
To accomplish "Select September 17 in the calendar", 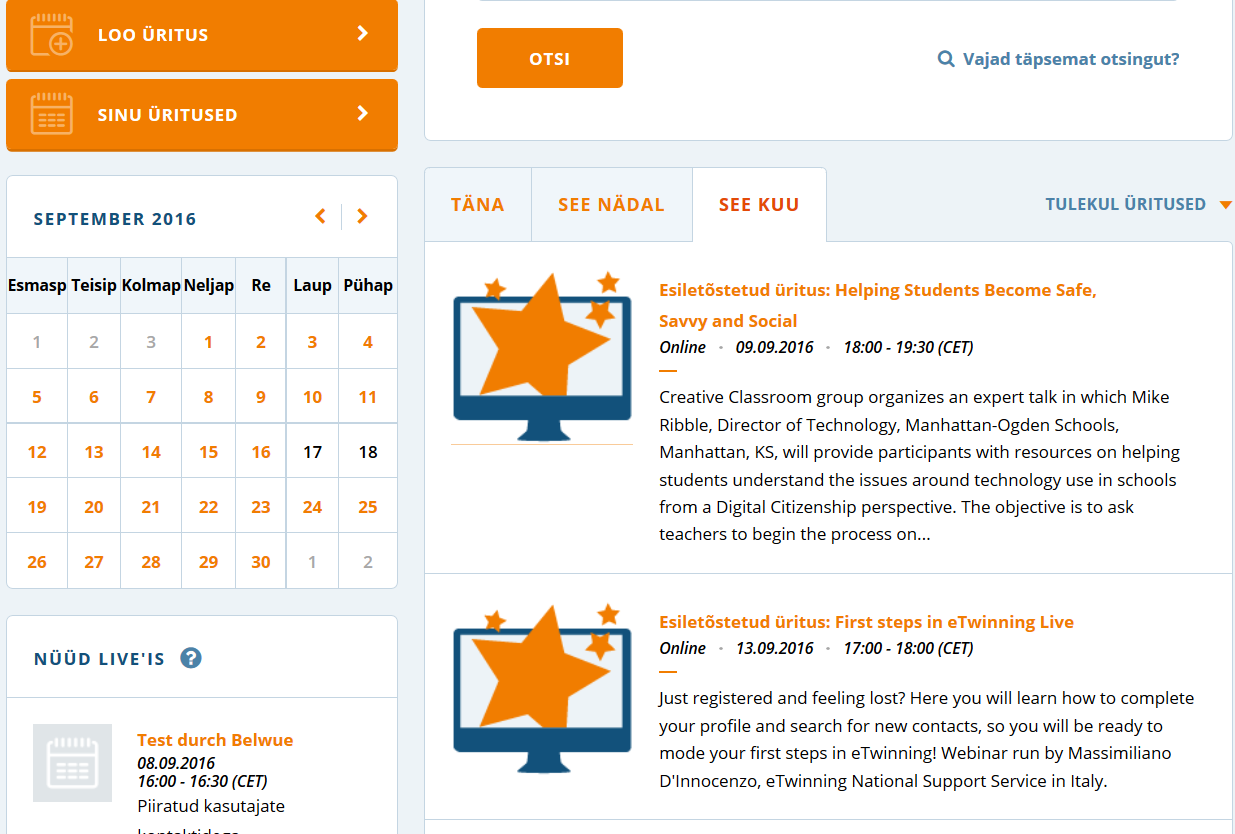I will tap(312, 452).
